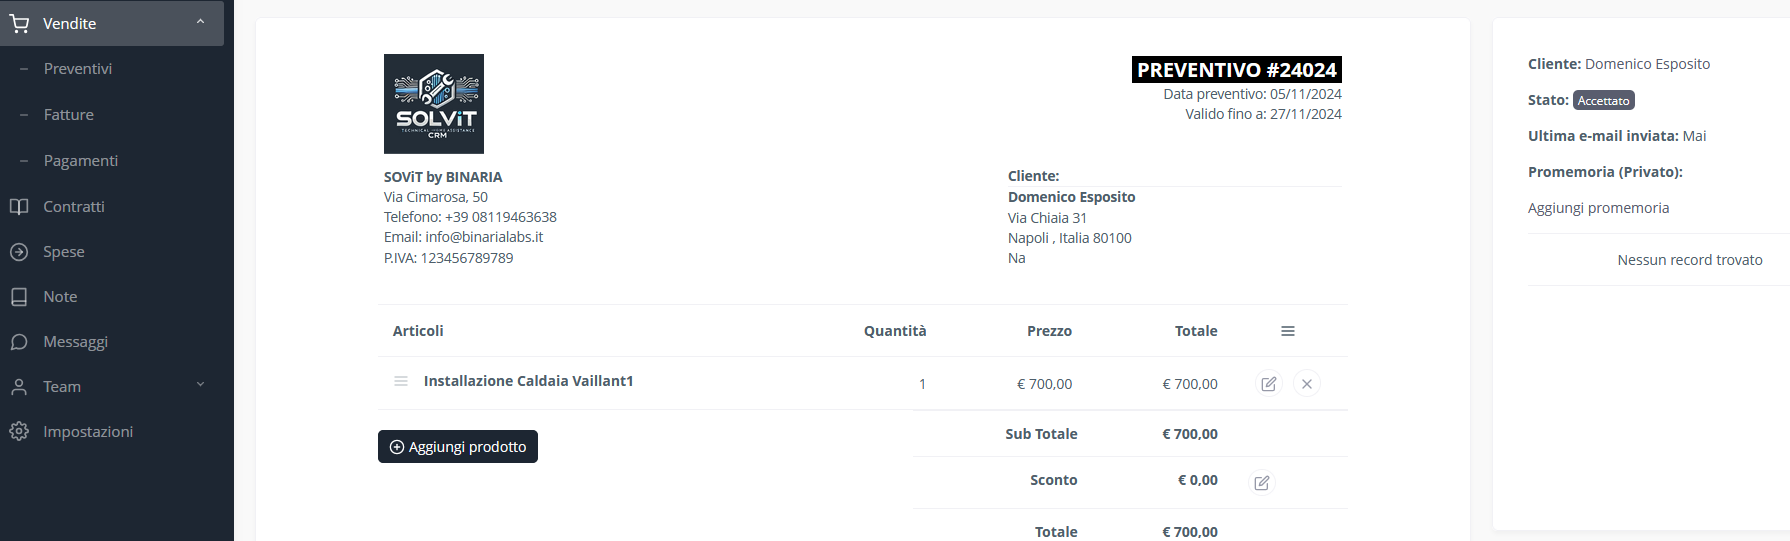Viewport: 1790px width, 541px height.
Task: Open the Preventivi submenu item
Action: (x=78, y=69)
